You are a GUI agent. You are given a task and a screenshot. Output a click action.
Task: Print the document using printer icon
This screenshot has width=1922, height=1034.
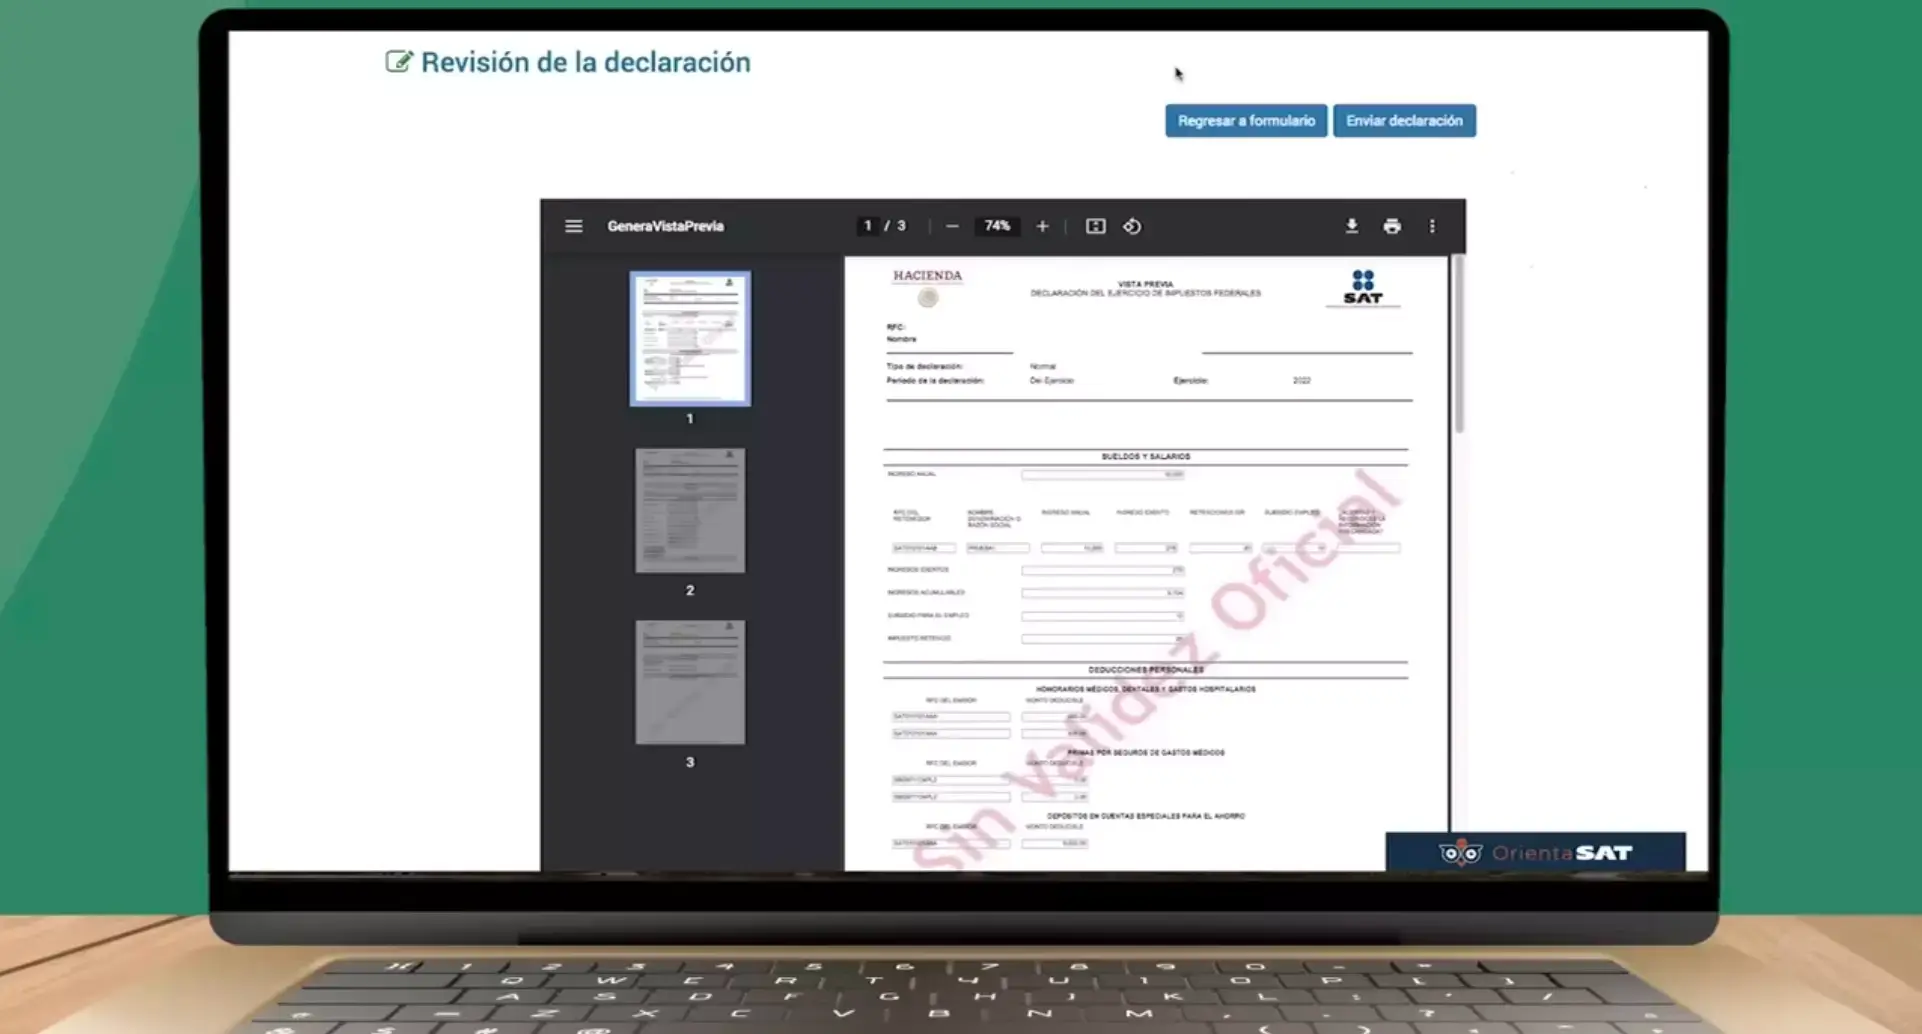point(1392,226)
